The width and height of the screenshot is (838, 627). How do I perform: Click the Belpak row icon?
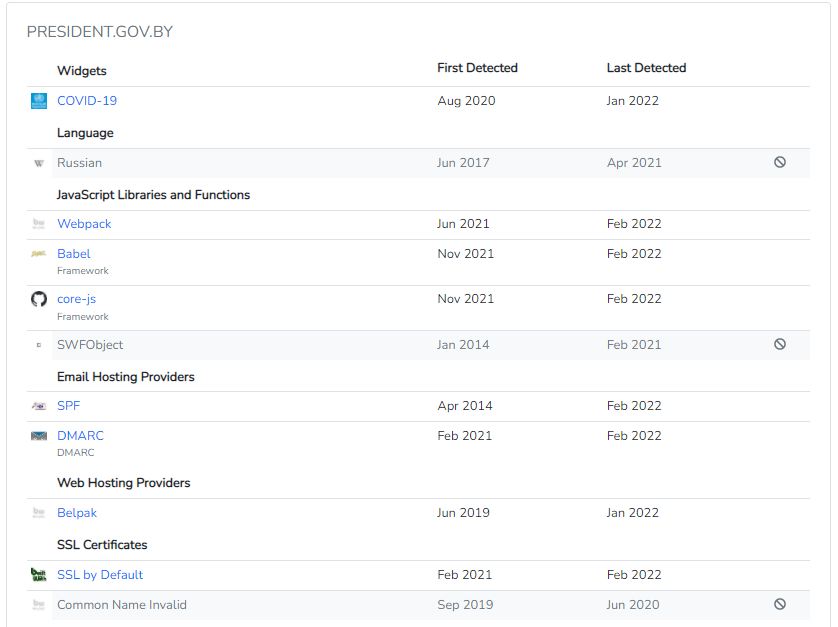pos(39,513)
